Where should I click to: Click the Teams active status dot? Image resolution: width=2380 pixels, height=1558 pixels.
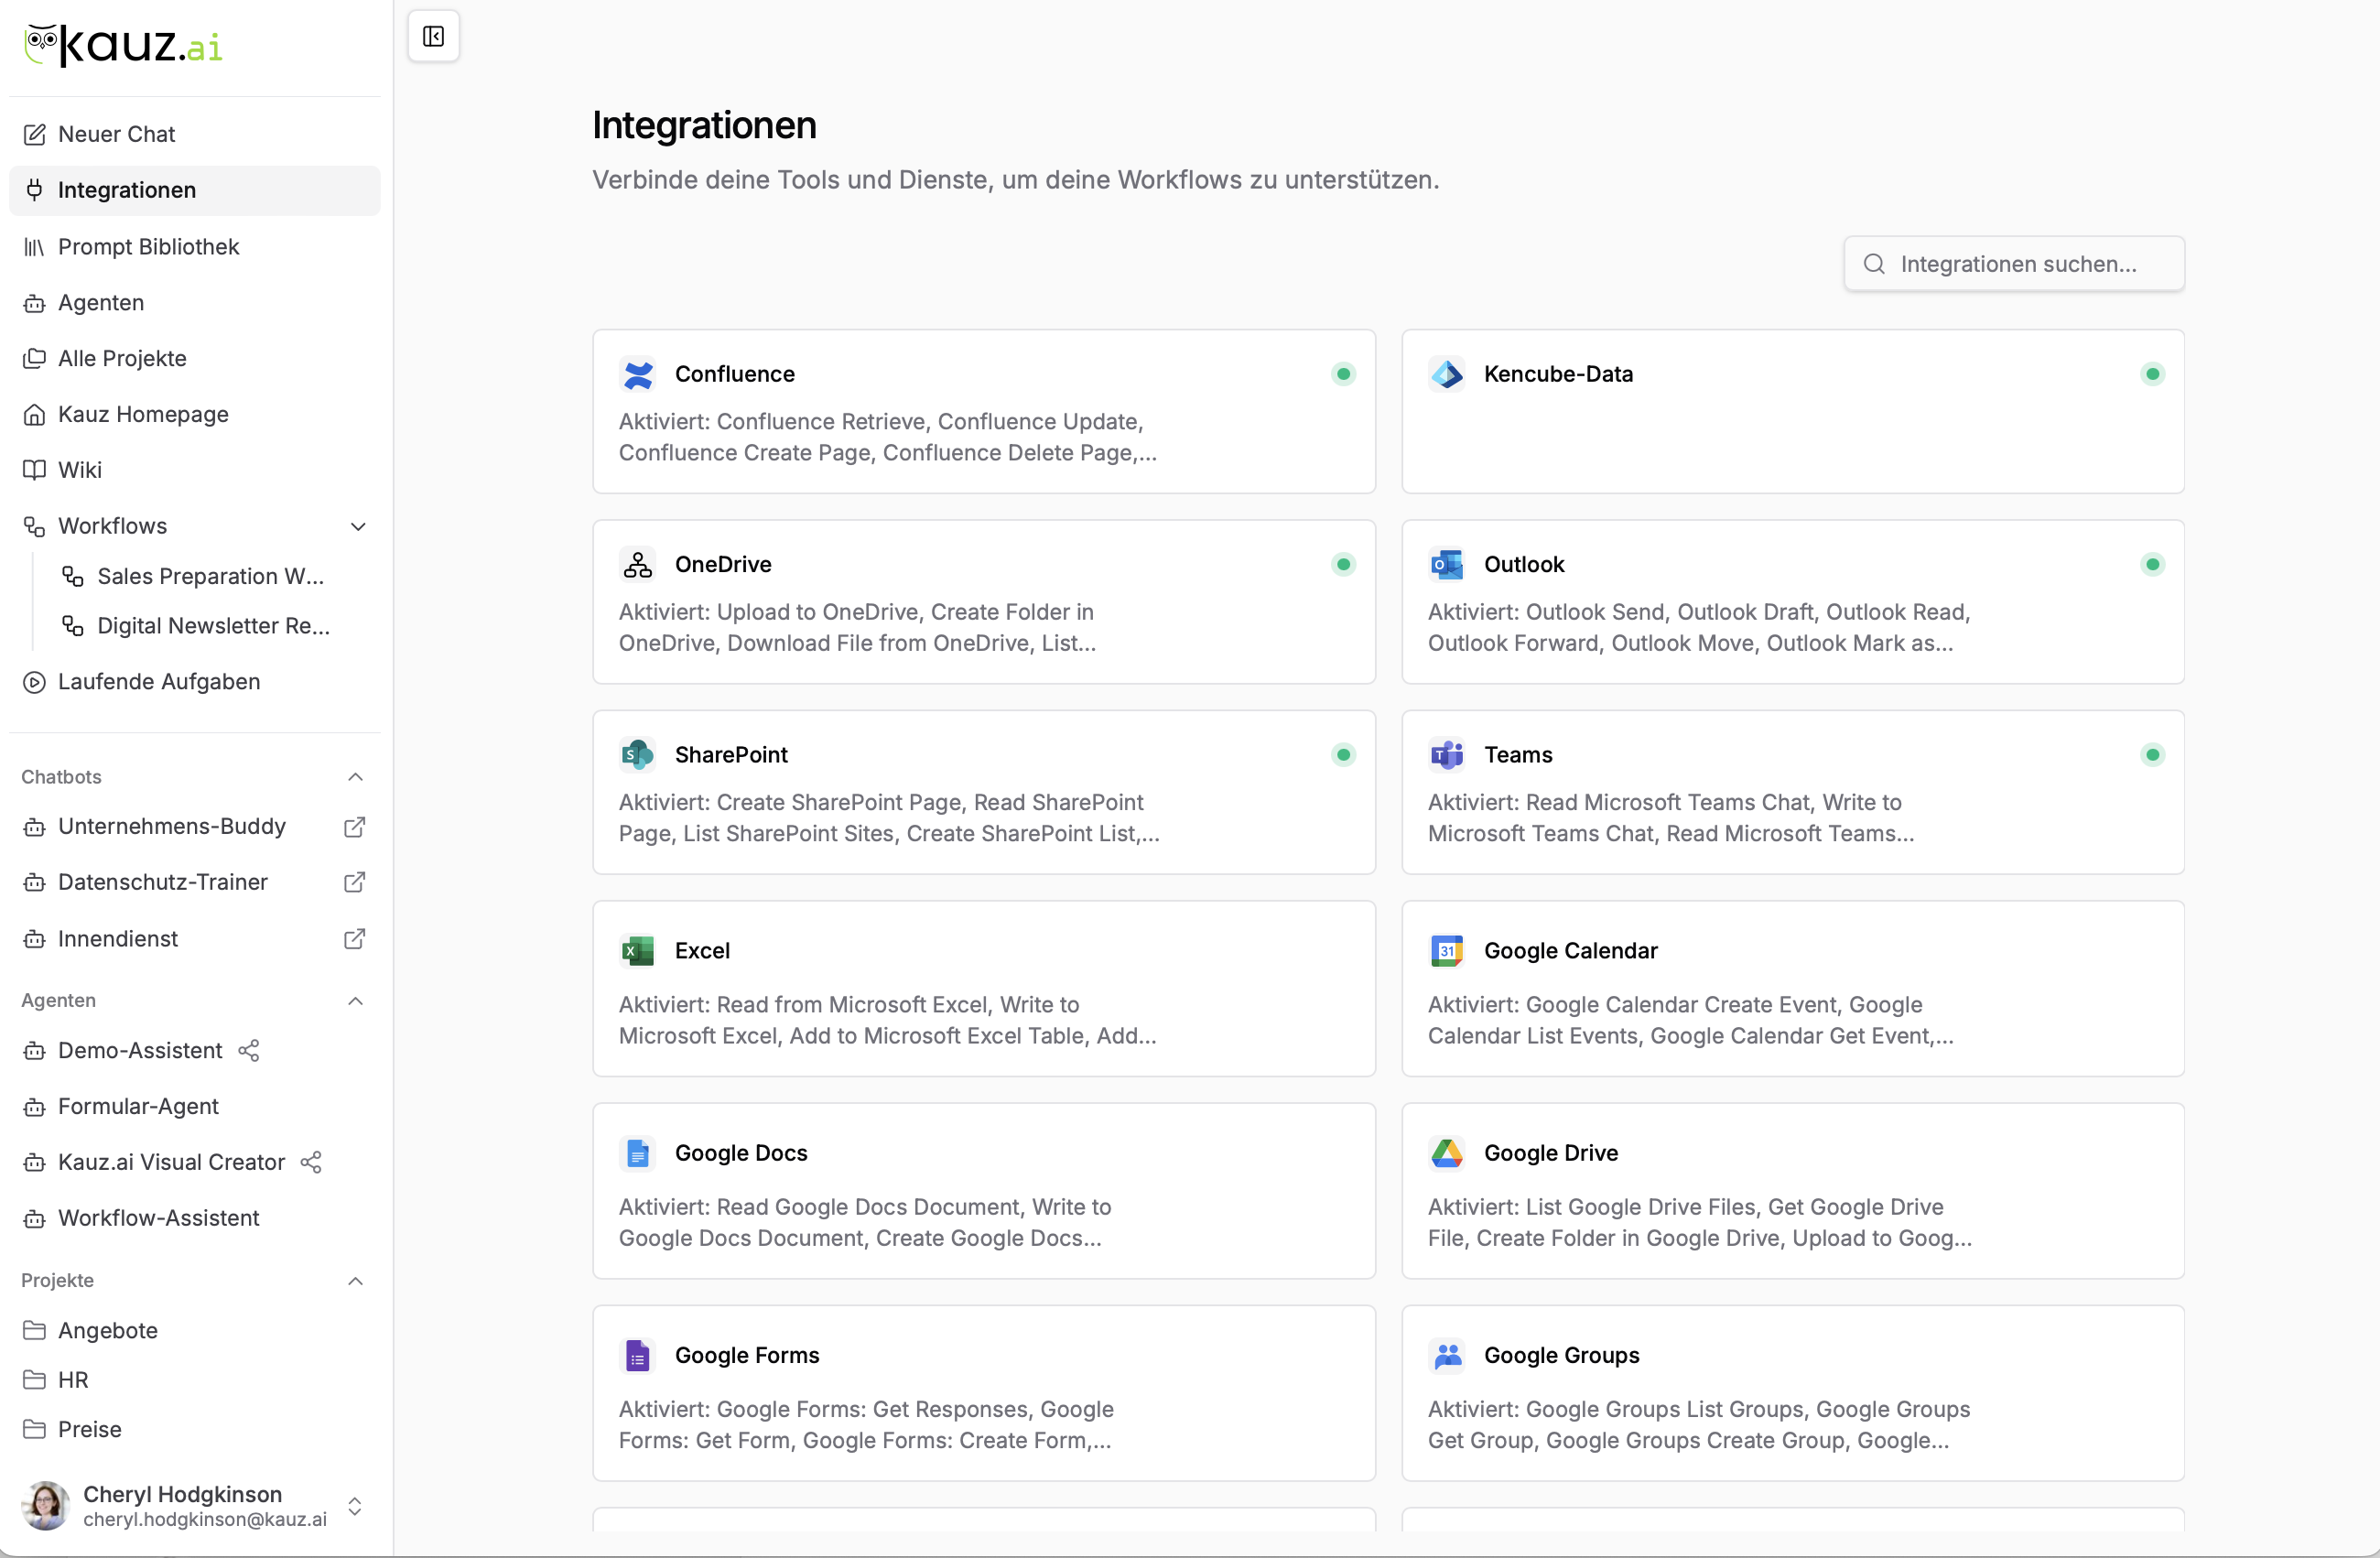pos(2153,755)
